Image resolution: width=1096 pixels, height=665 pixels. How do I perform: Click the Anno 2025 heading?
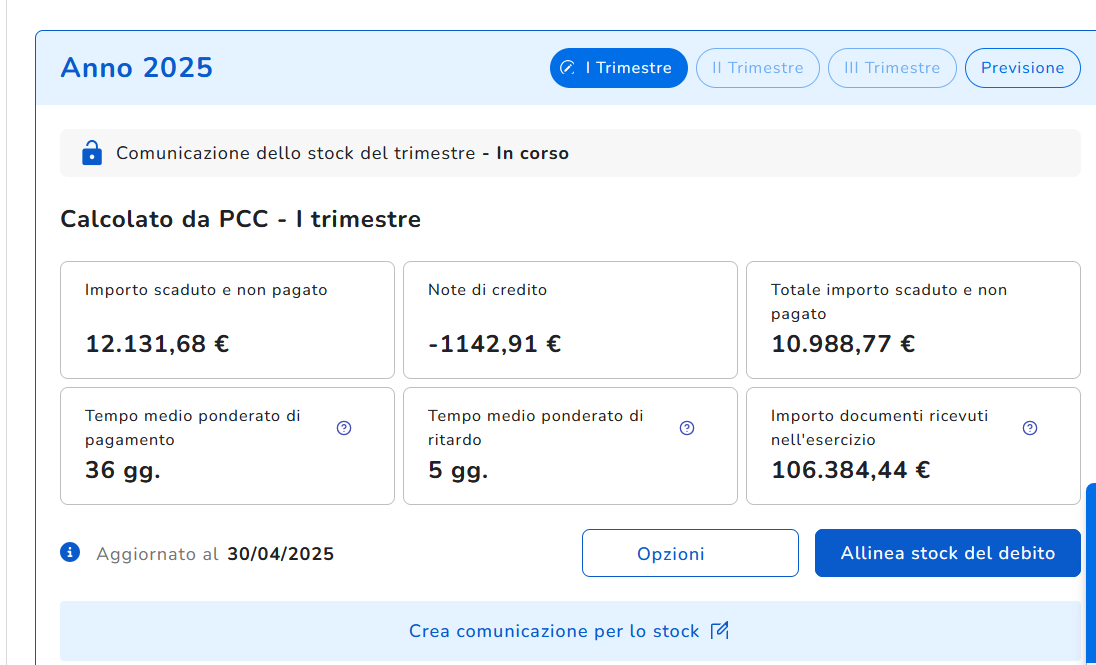click(137, 68)
